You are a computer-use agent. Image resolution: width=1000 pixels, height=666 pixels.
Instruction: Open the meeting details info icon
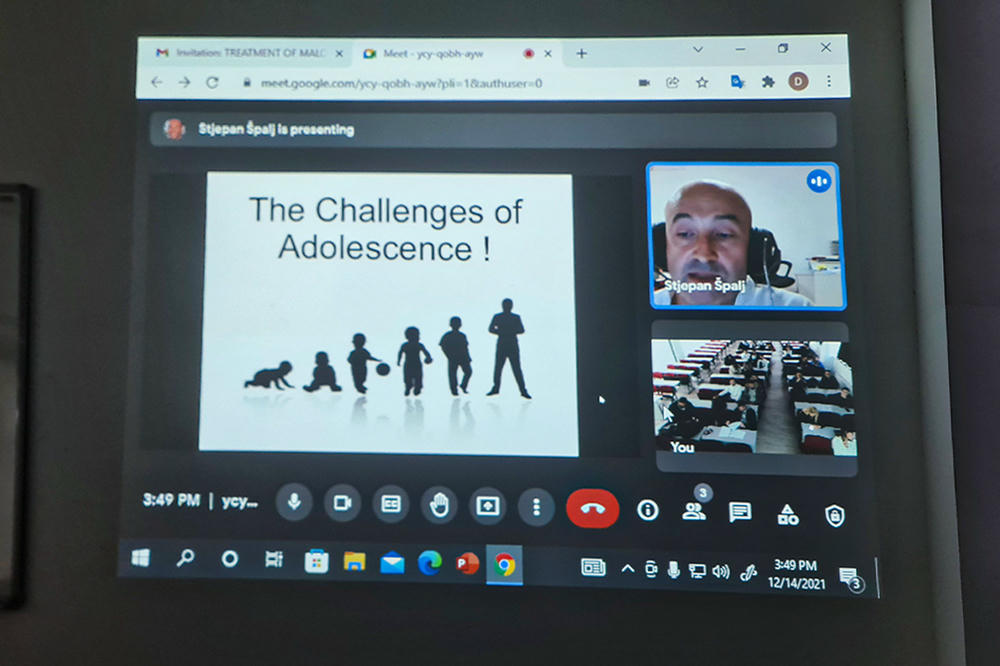point(648,510)
